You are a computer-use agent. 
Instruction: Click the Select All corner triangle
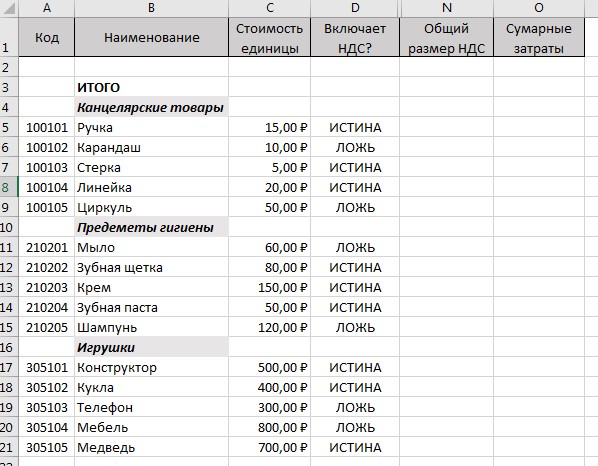[9, 8]
